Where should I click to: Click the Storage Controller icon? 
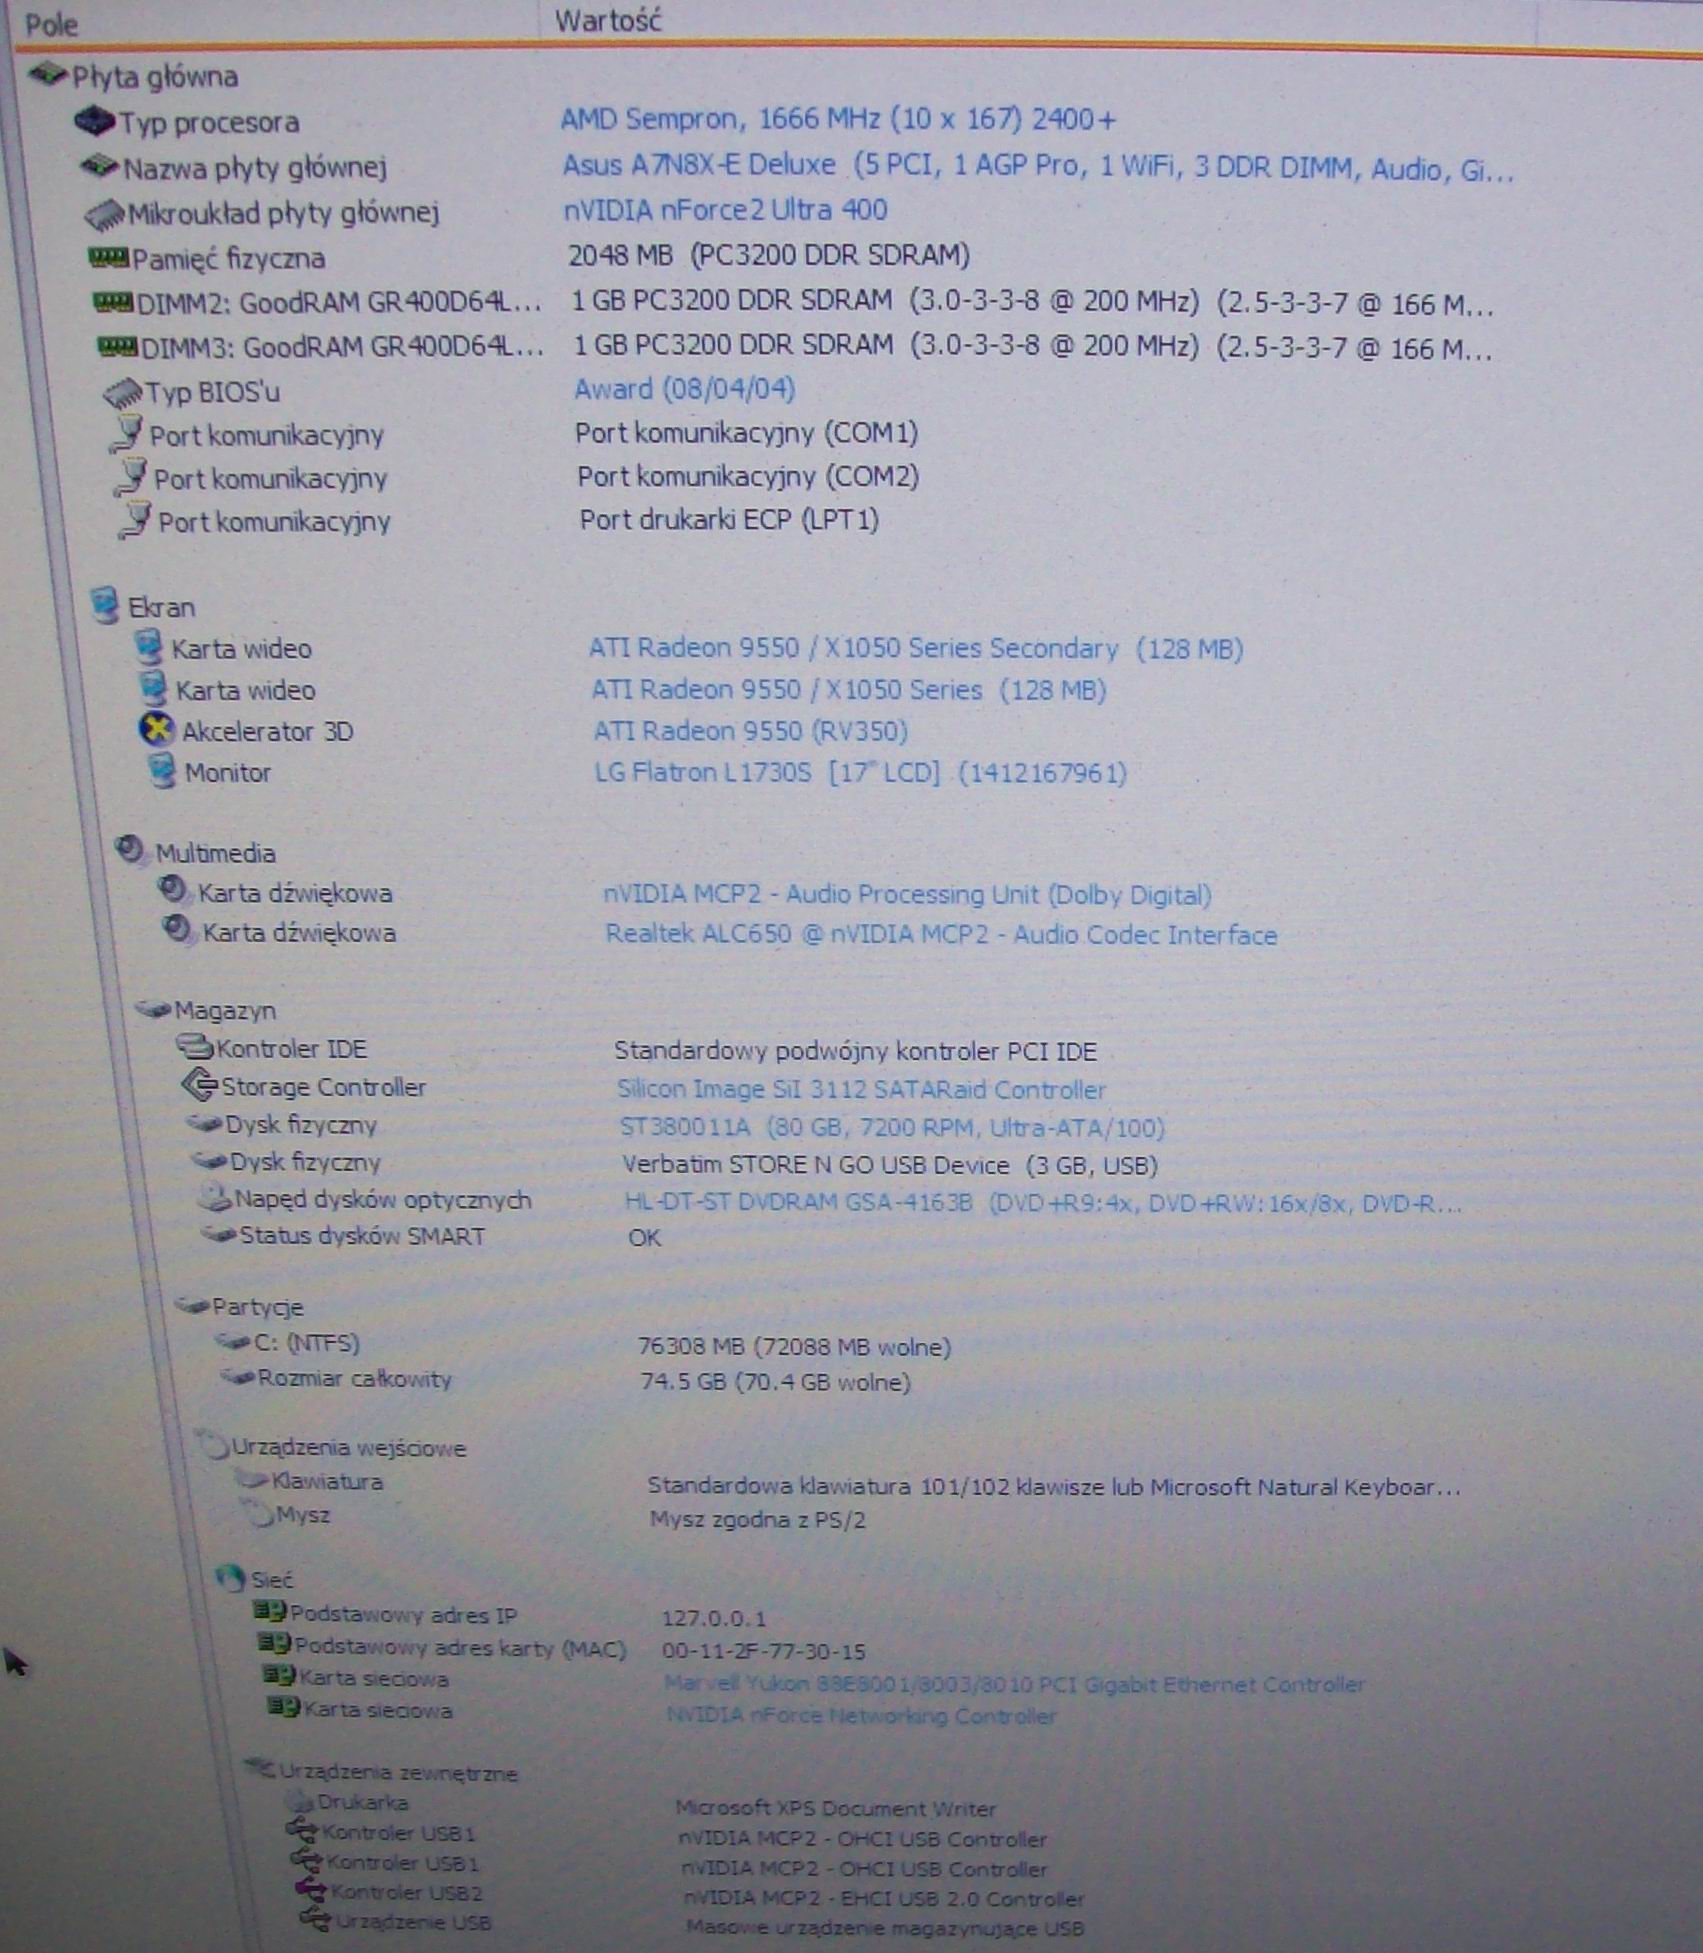(x=199, y=1084)
